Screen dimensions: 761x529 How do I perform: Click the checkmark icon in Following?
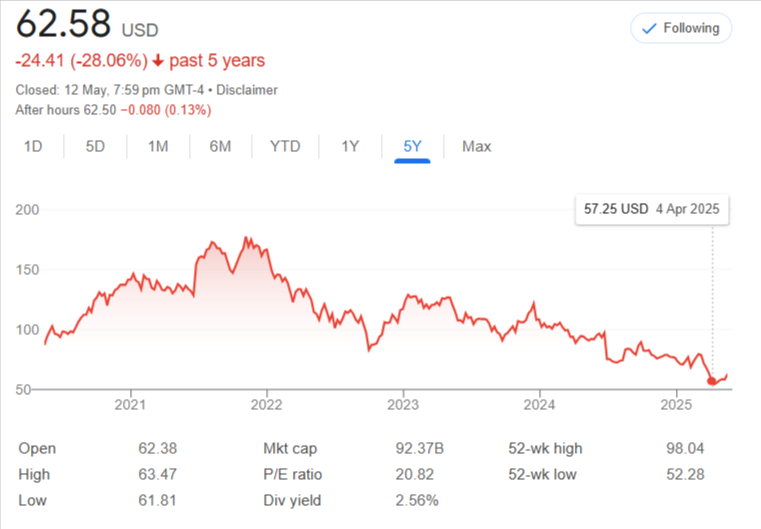(649, 28)
